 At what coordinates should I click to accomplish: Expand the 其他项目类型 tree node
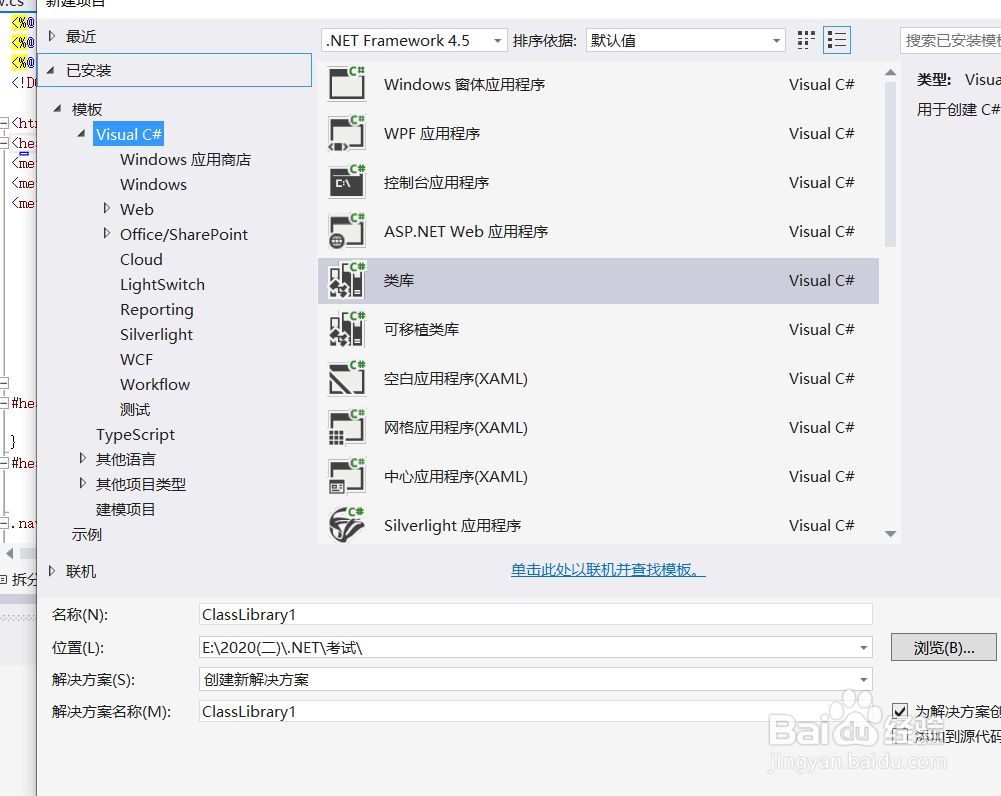pos(82,483)
